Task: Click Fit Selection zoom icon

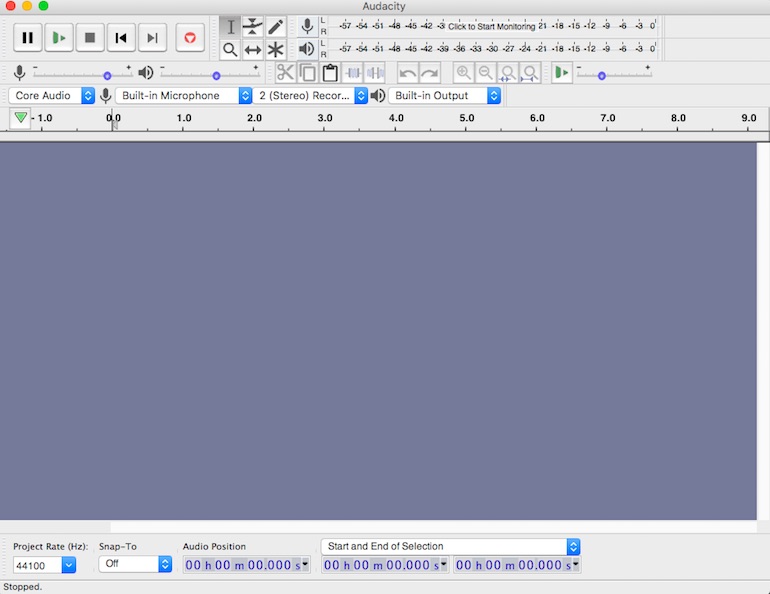Action: tap(508, 73)
